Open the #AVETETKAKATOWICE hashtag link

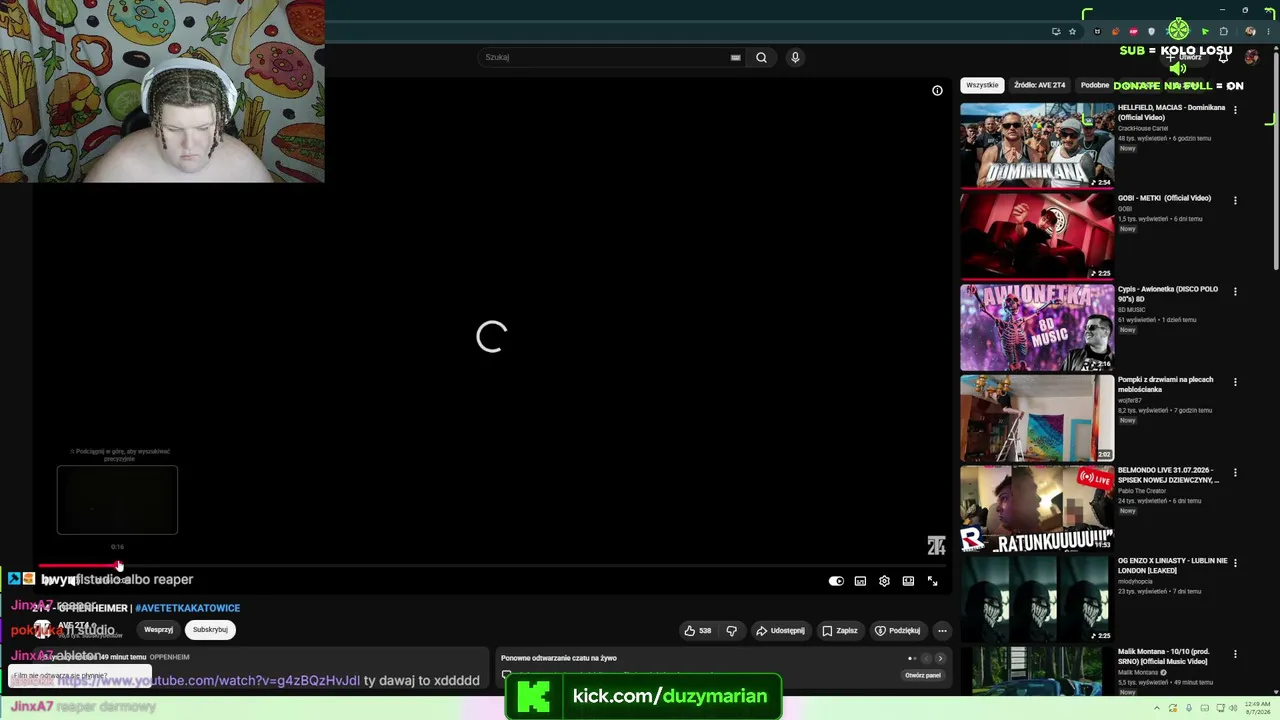tap(188, 608)
